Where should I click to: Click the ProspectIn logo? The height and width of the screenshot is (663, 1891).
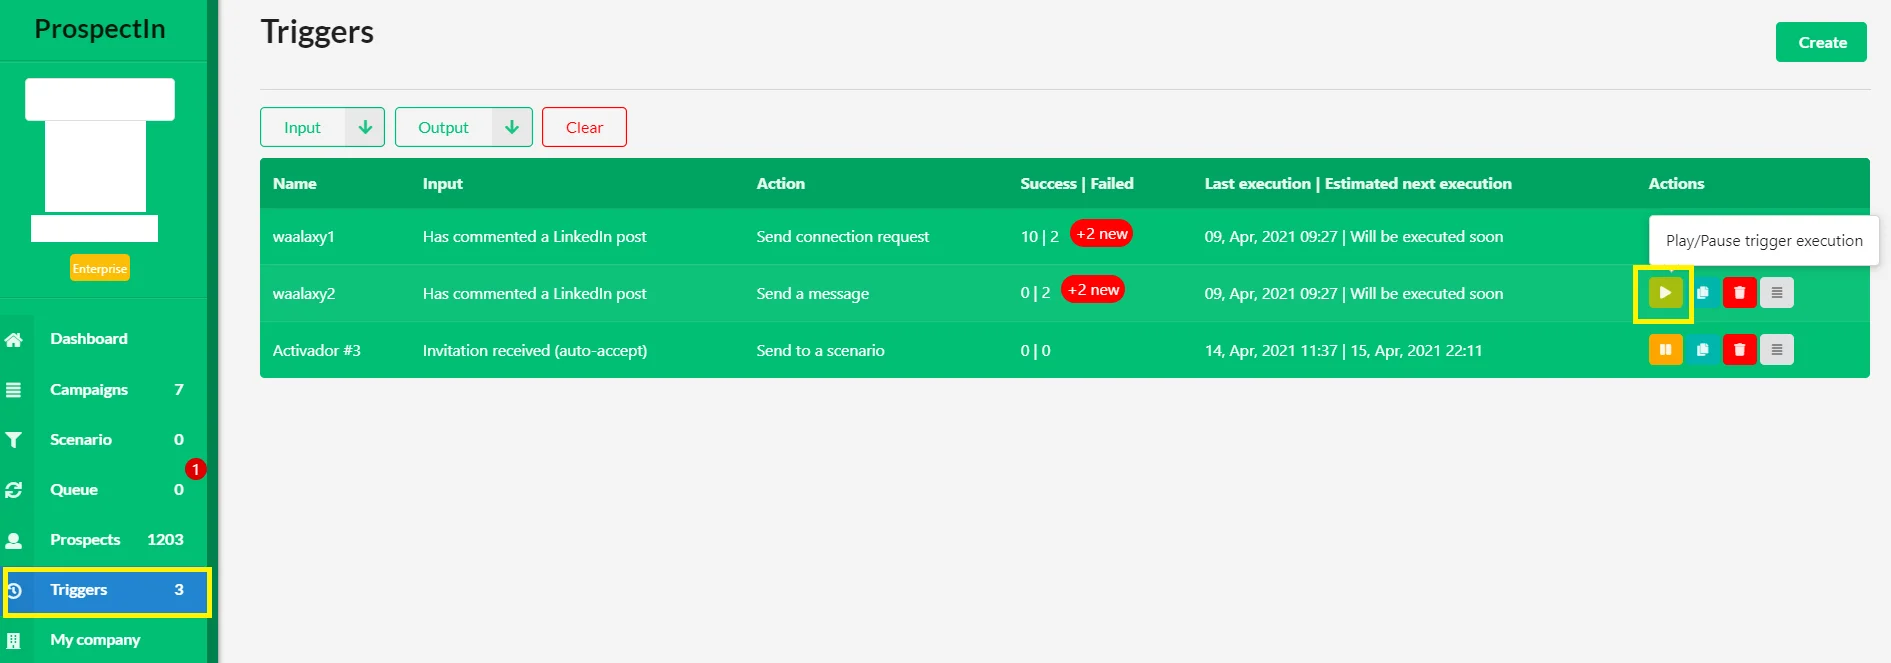(x=100, y=29)
